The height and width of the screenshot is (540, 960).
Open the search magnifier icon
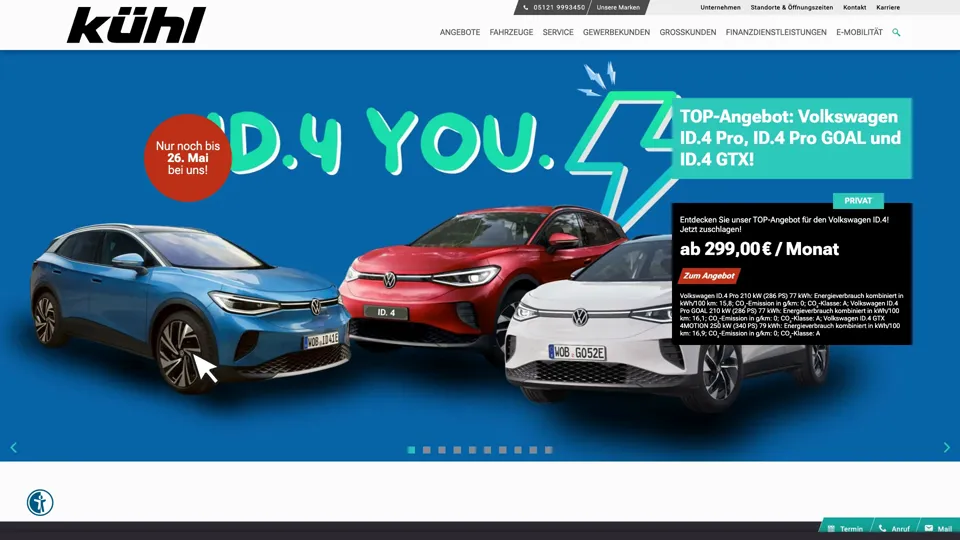[896, 32]
